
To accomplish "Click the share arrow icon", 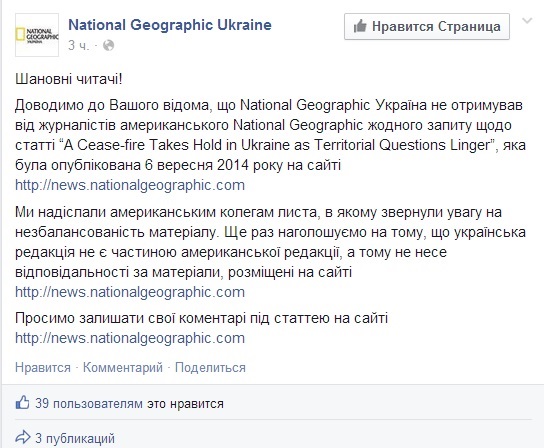I will click(x=23, y=437).
